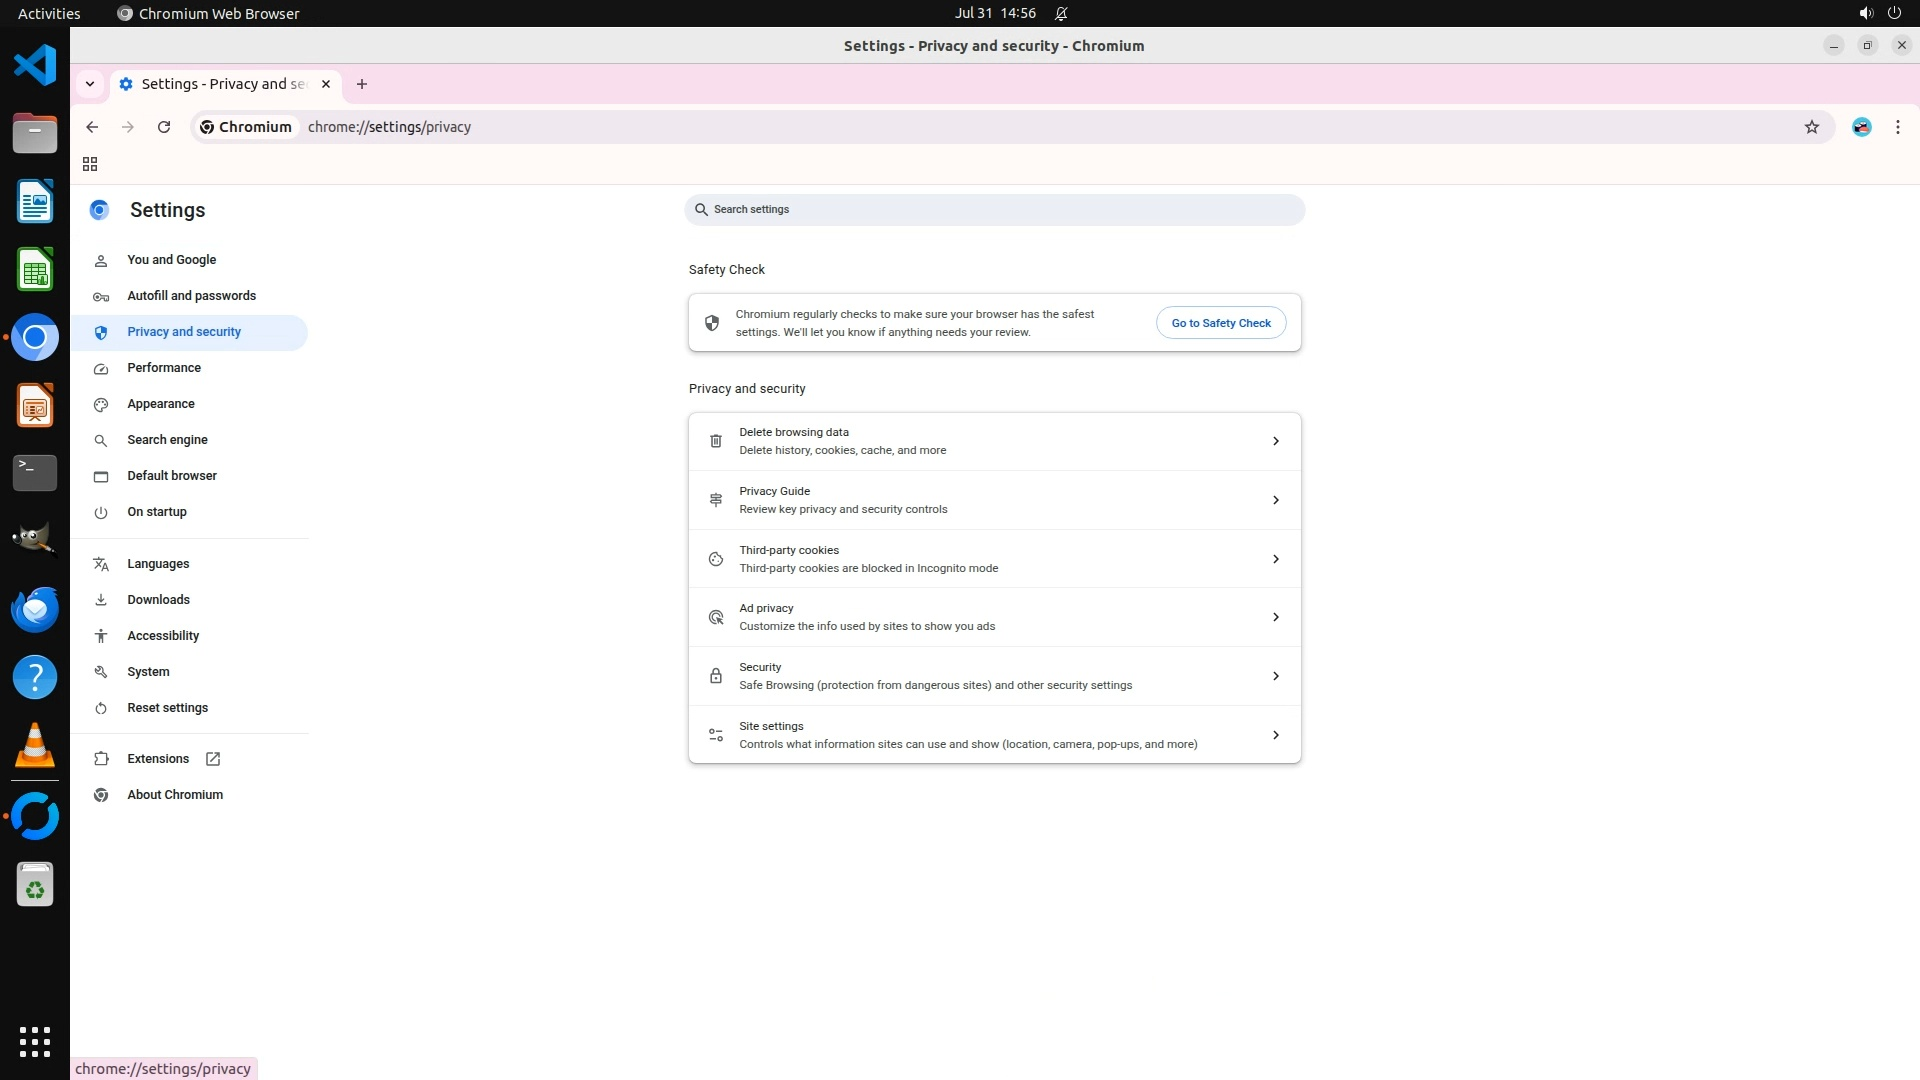Screen dimensions: 1920x1080
Task: Reload the settings page
Action: (164, 127)
